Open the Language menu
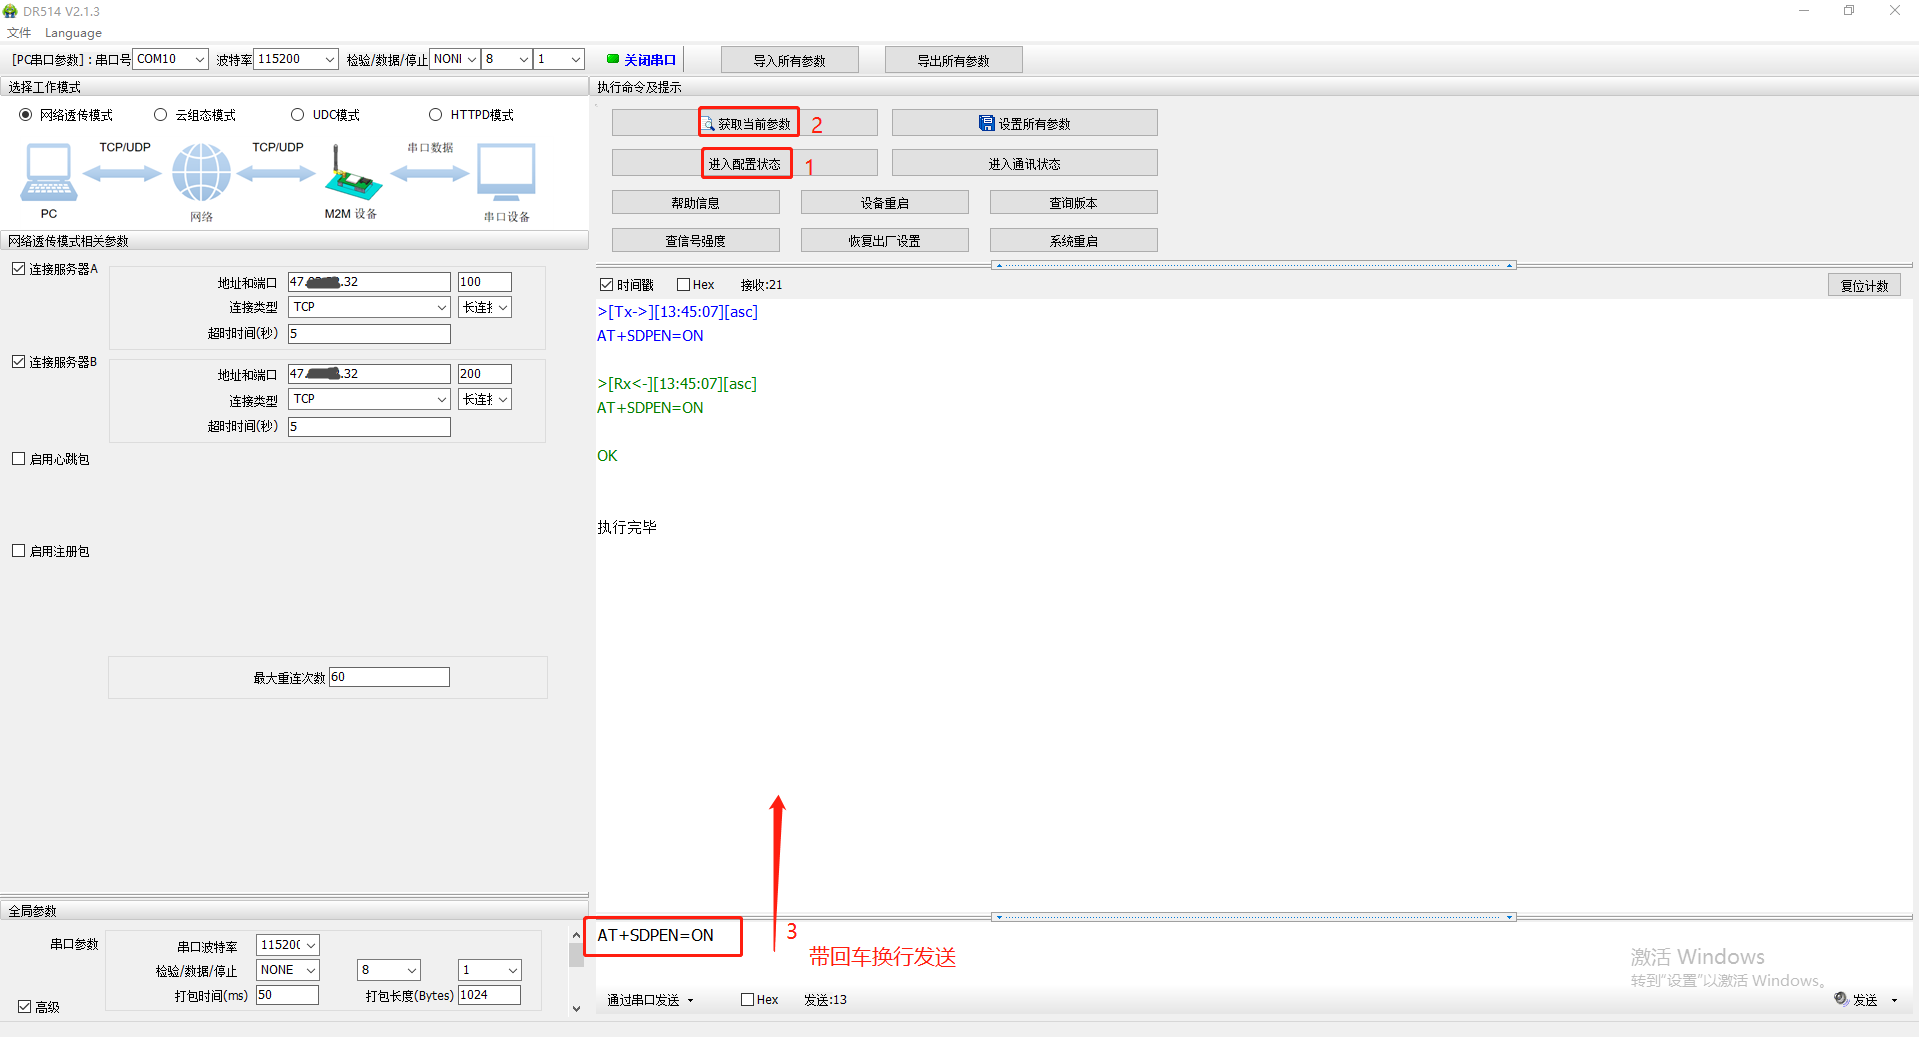 coord(73,33)
